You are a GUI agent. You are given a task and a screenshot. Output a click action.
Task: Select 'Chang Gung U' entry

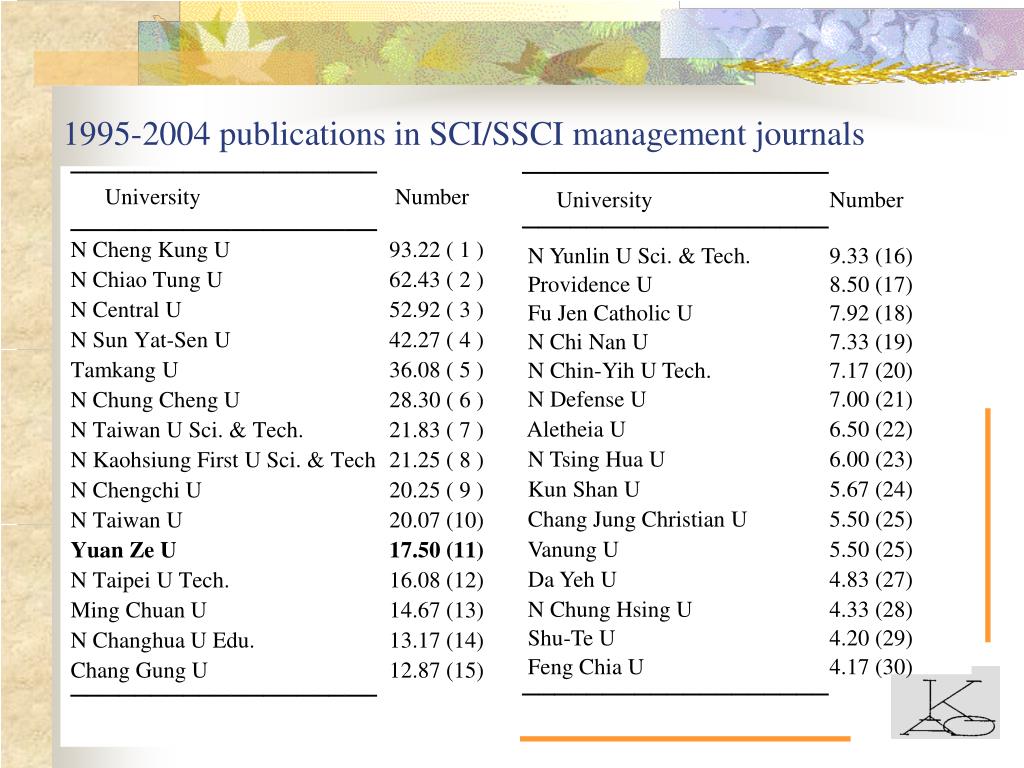[x=139, y=671]
